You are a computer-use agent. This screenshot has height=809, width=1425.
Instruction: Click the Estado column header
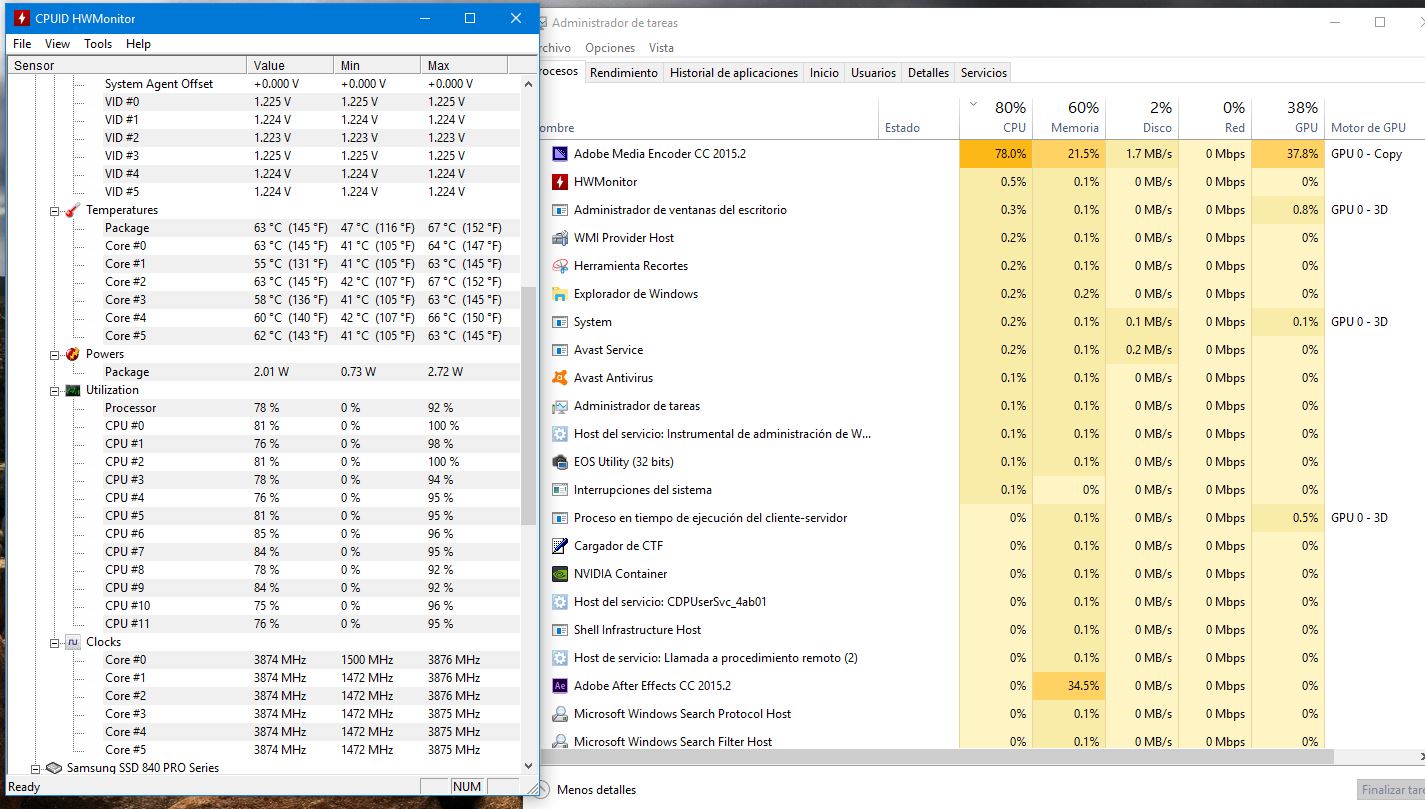(x=918, y=118)
